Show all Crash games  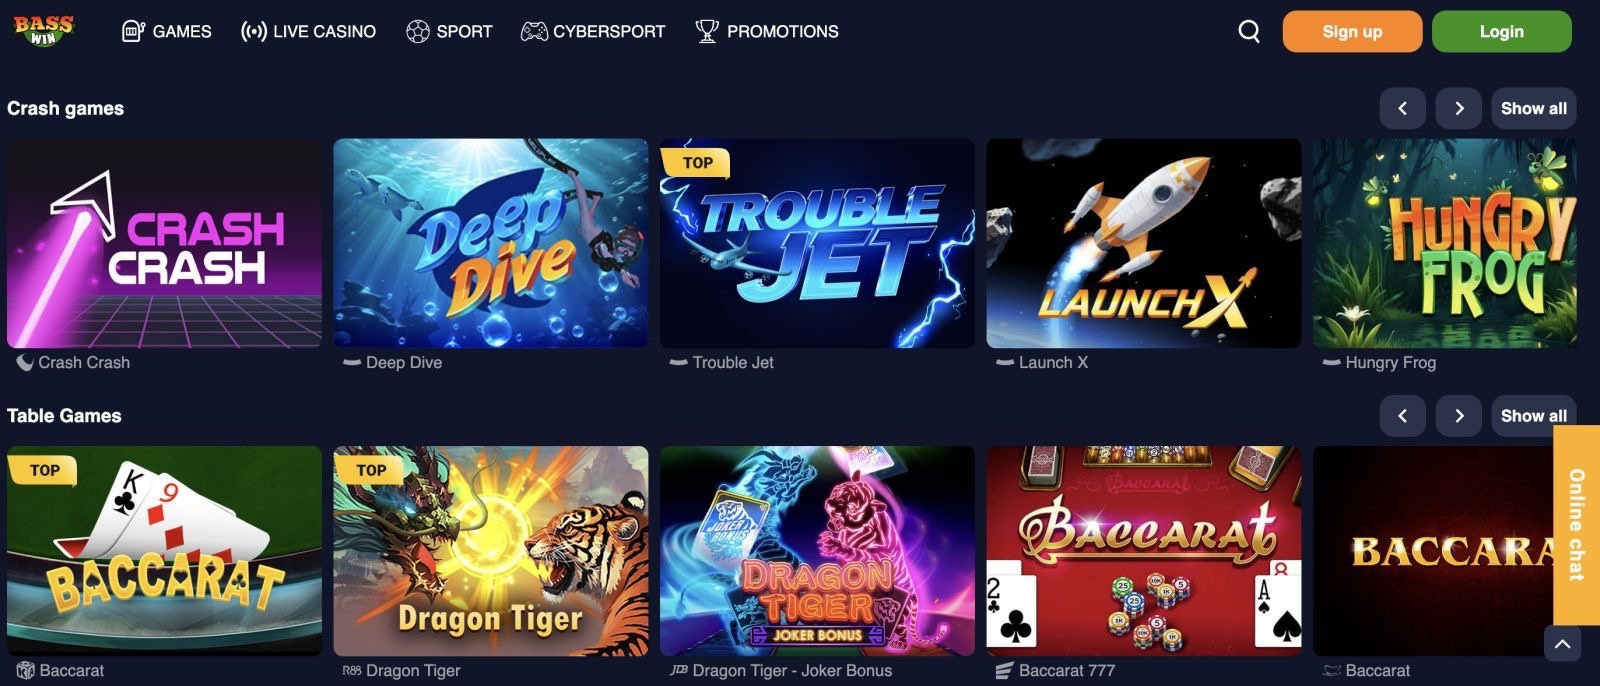(1533, 108)
